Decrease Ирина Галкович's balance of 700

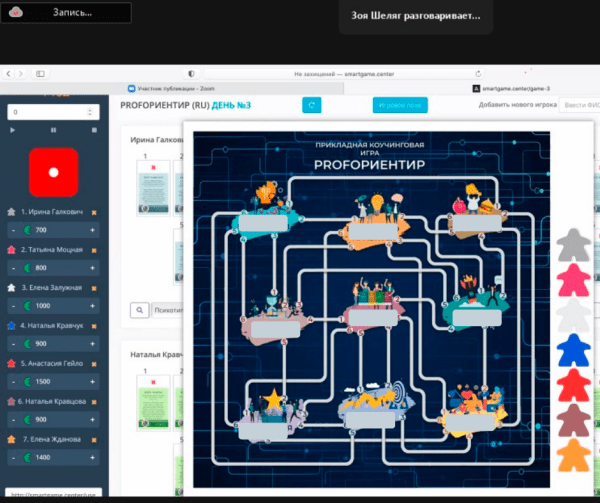pos(13,230)
